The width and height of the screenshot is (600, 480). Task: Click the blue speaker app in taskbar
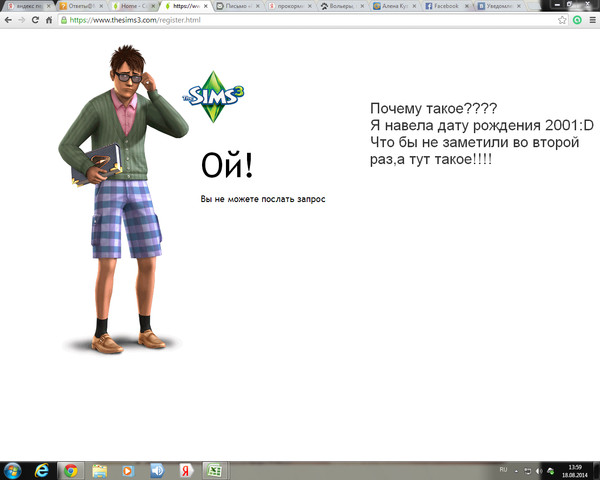coord(157,471)
